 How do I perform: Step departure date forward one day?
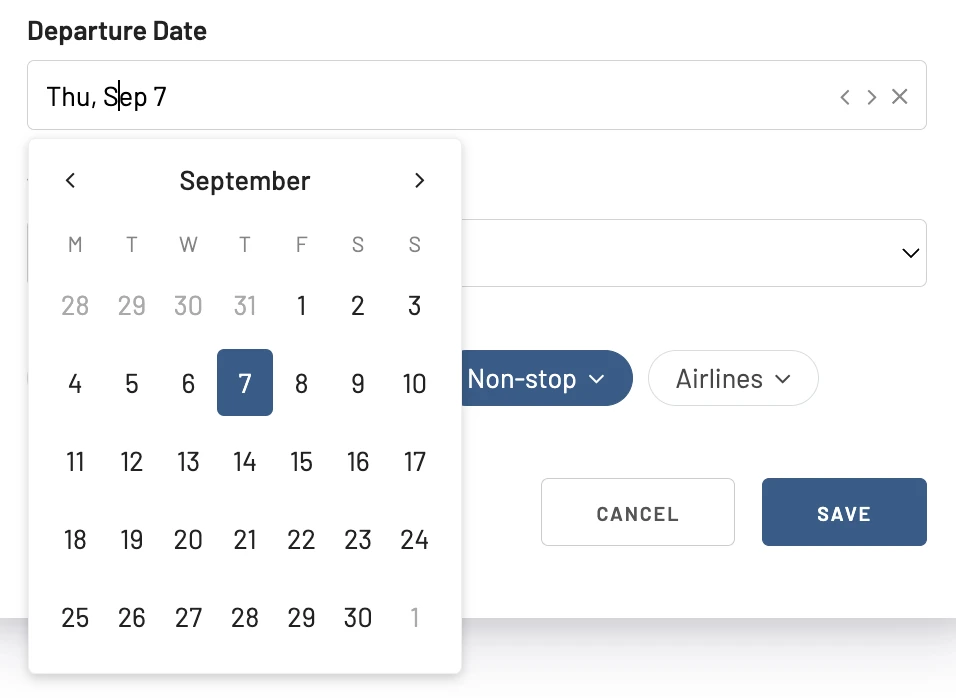click(x=872, y=97)
